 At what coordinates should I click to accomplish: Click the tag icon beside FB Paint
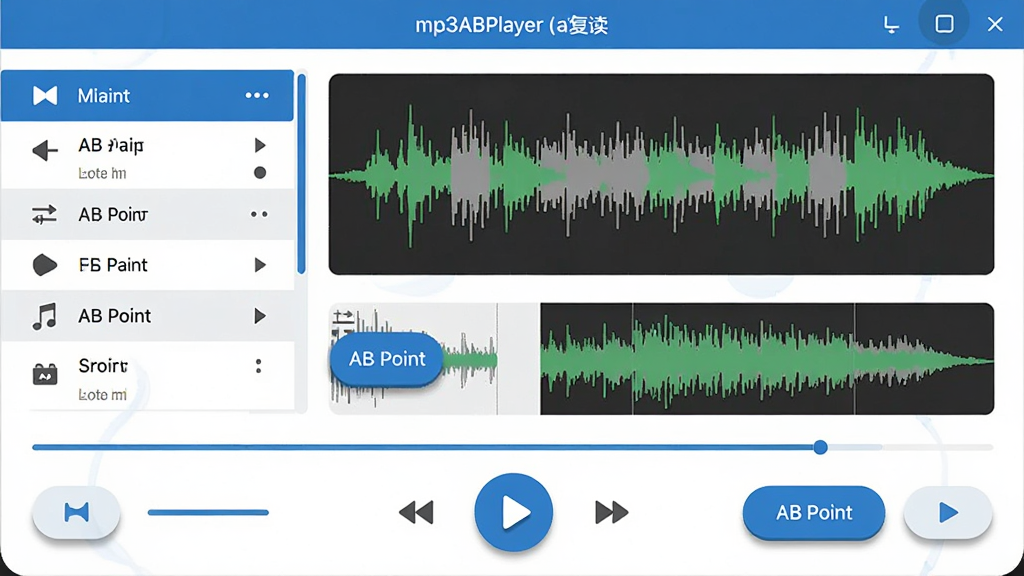coord(44,265)
